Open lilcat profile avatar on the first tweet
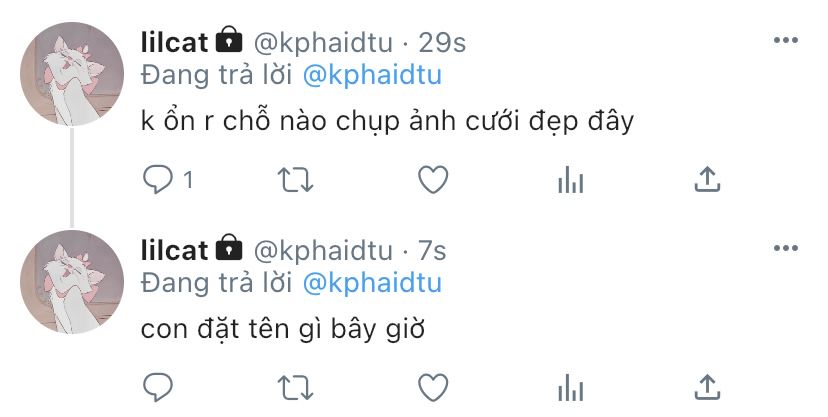Viewport: 828px width, 417px height. click(72, 74)
